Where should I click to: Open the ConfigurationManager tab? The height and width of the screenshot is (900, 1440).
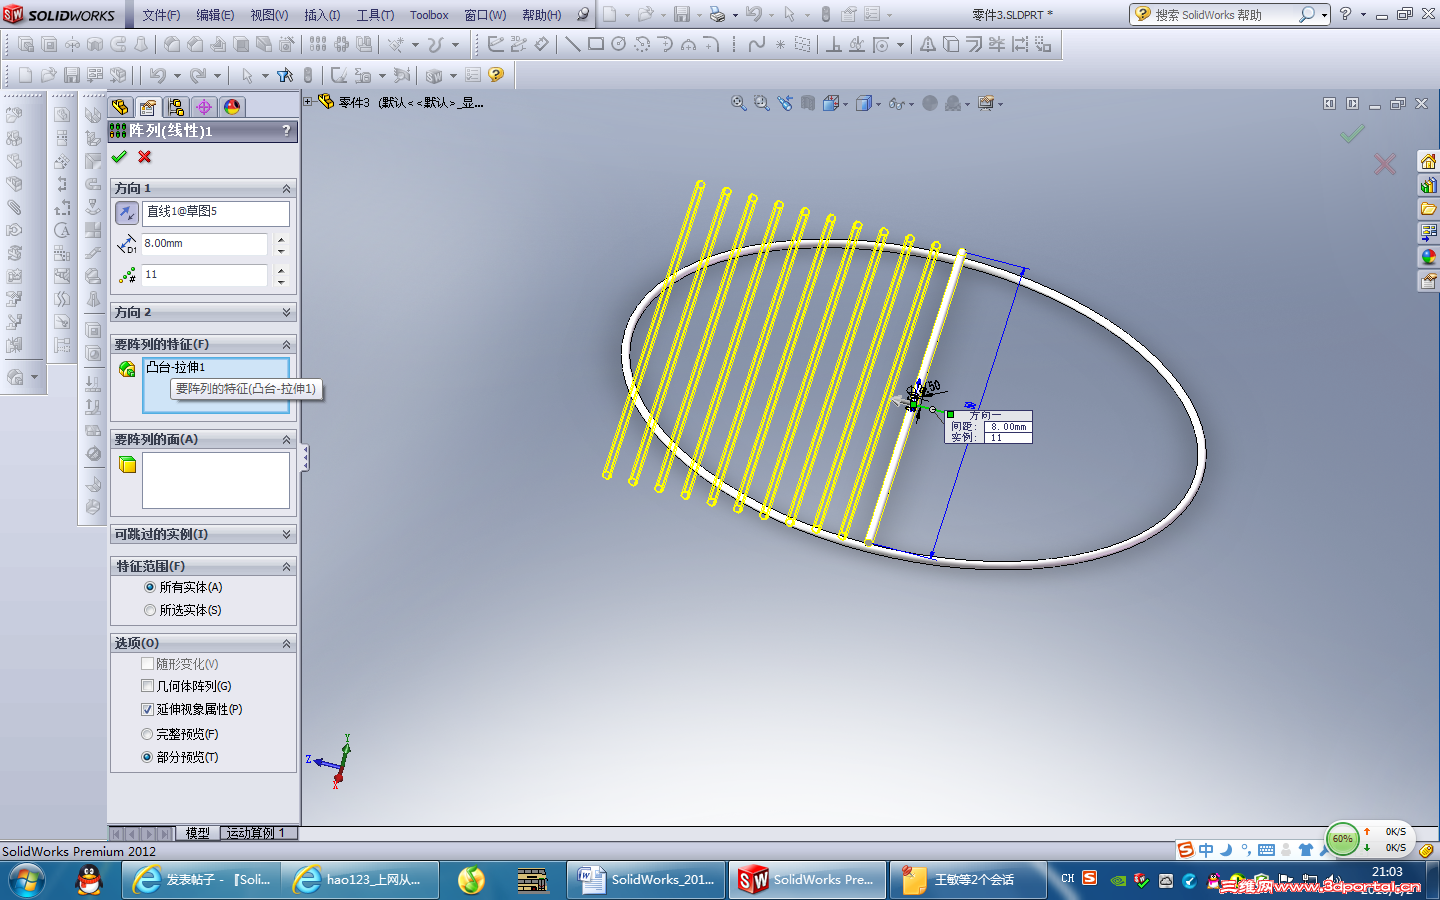[x=176, y=107]
